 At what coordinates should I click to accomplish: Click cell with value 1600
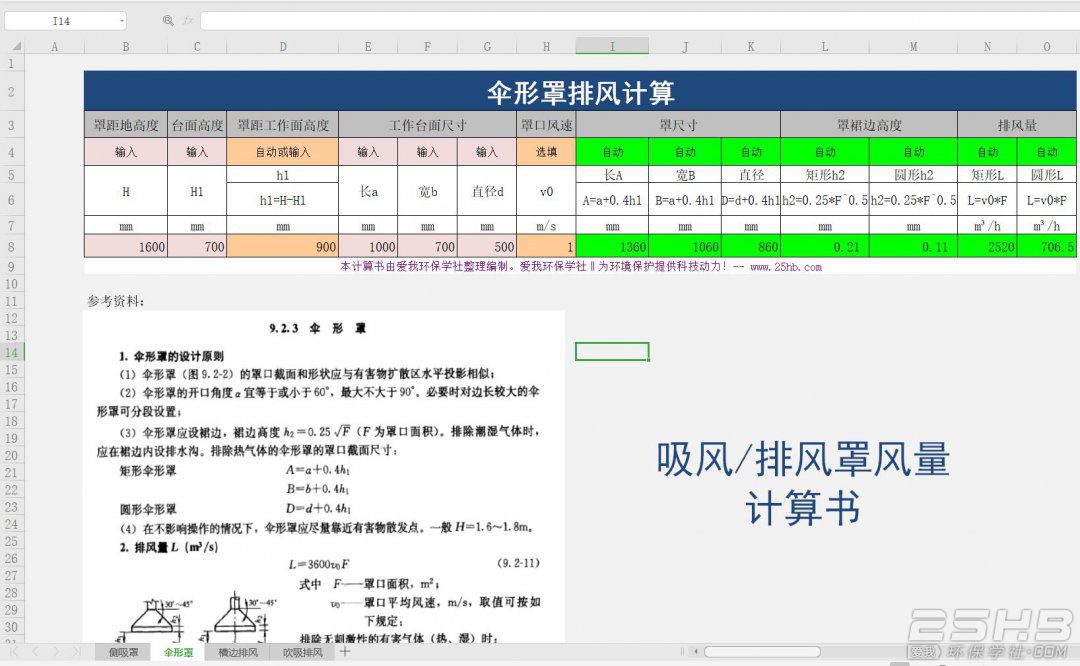(x=125, y=247)
